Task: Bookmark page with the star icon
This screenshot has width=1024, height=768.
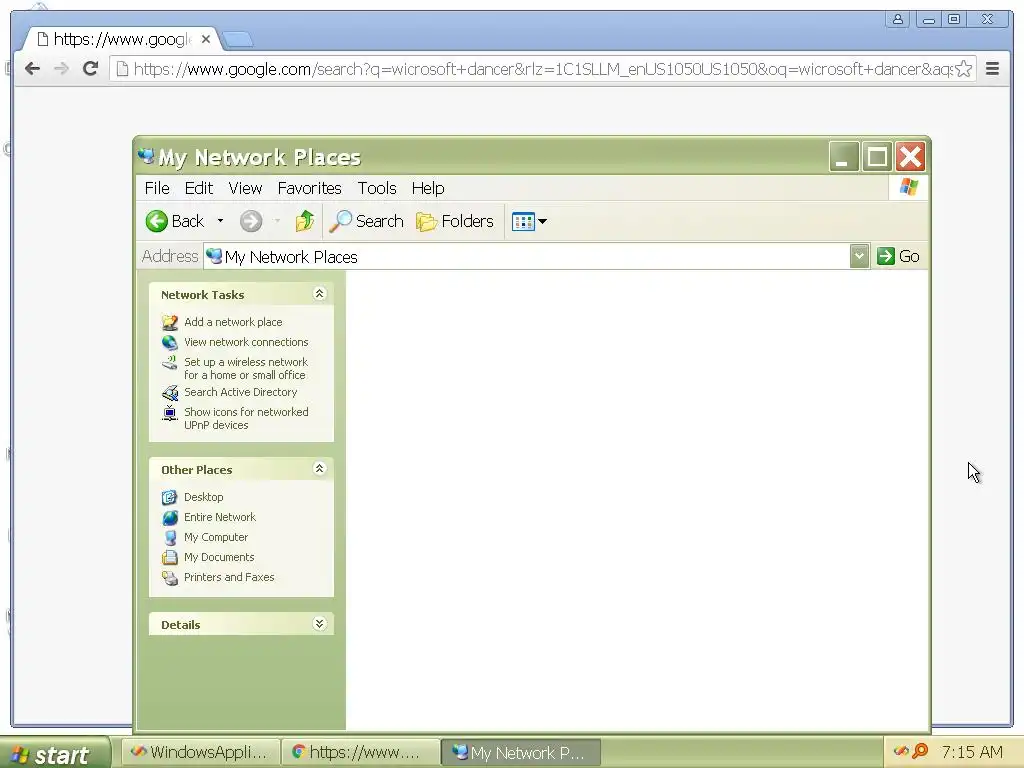Action: click(x=963, y=69)
